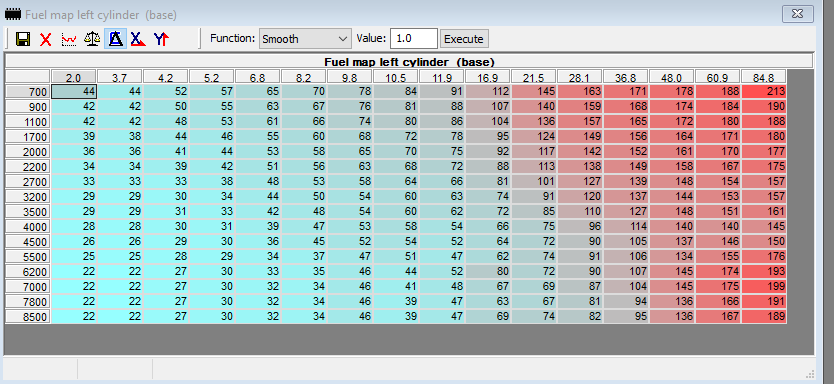Open the Function dropdown showing Smooth
The height and width of the screenshot is (384, 834).
click(305, 39)
